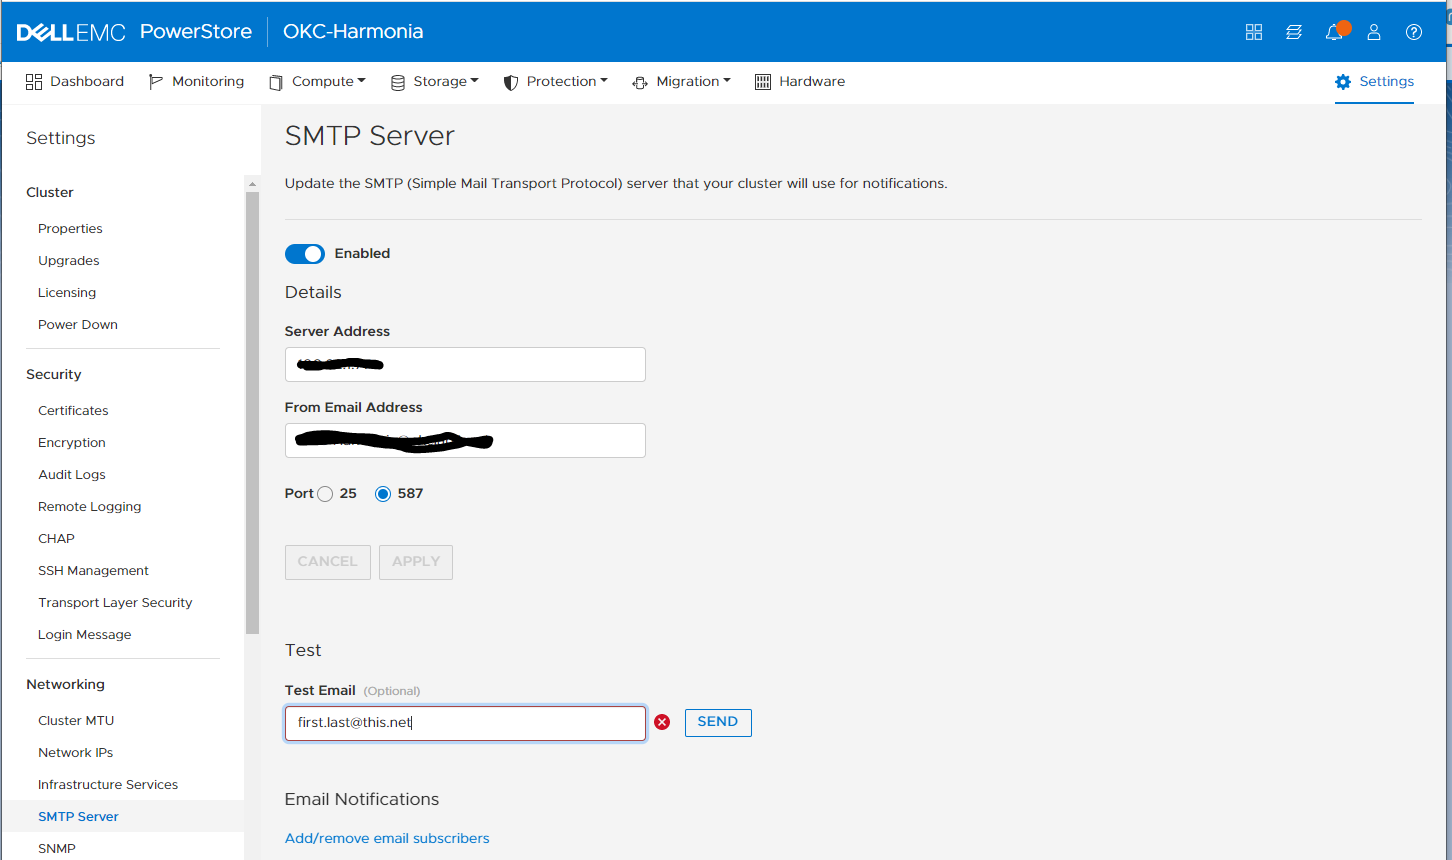Viewport: 1452px width, 860px height.
Task: Select port 25 radio button
Action: pyautogui.click(x=325, y=494)
